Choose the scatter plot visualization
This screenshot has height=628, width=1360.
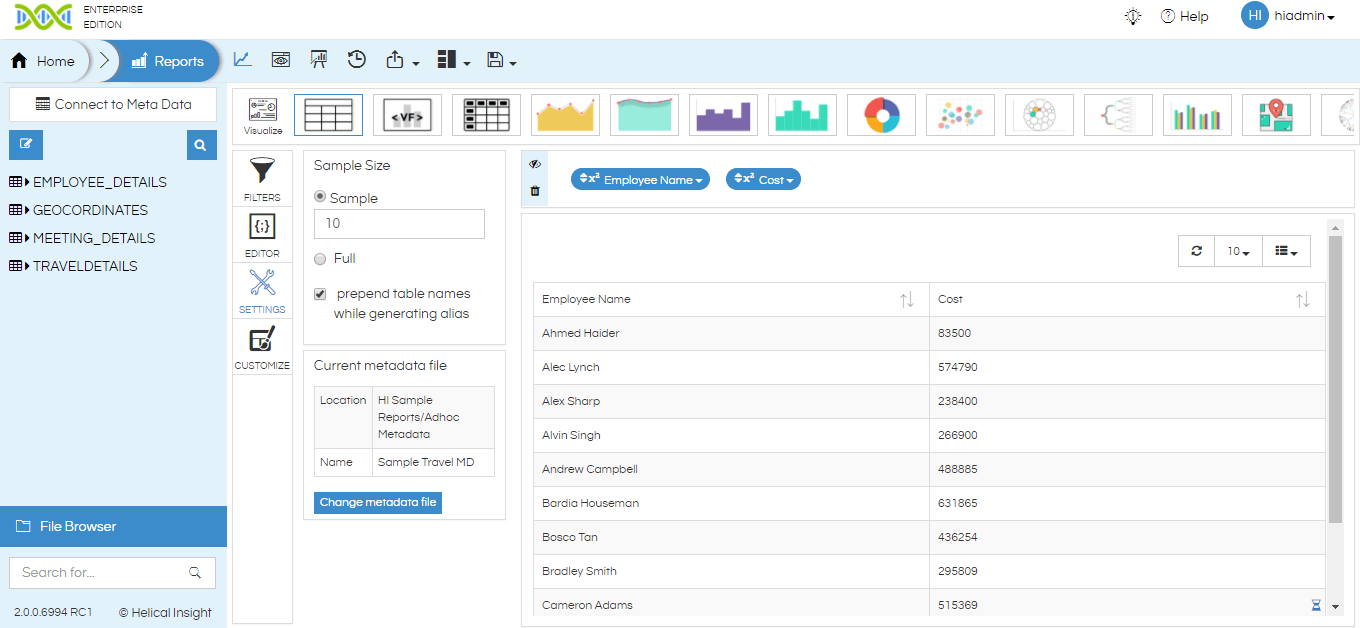(x=960, y=115)
